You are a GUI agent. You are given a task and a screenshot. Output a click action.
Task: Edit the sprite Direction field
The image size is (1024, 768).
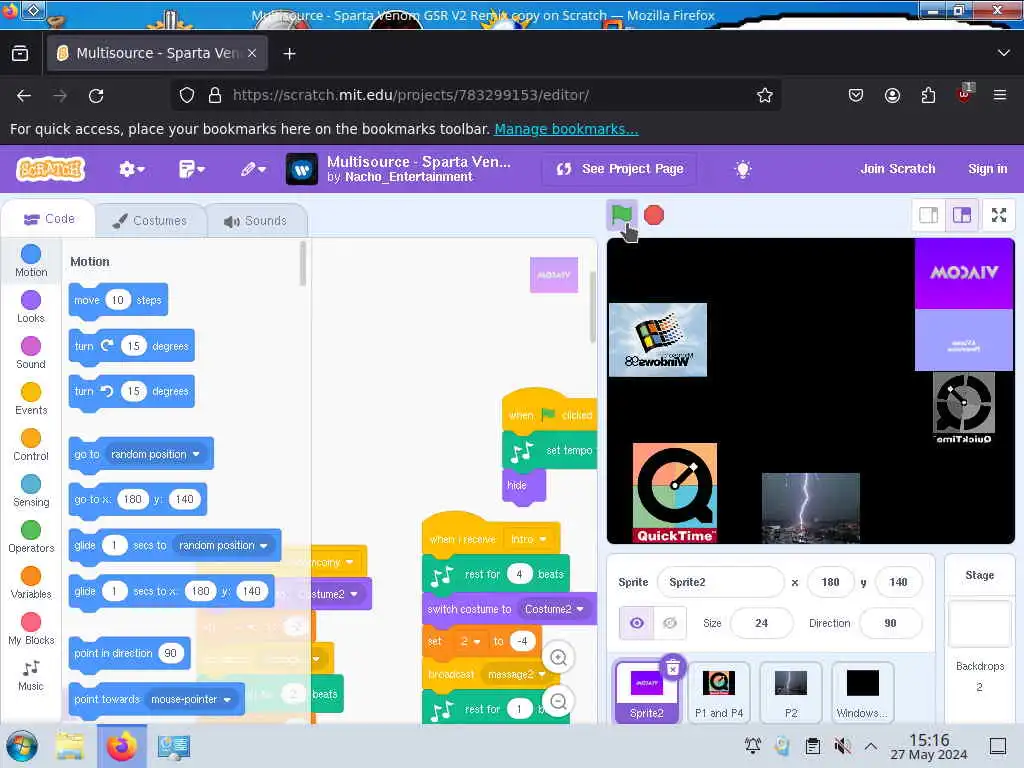coord(890,623)
